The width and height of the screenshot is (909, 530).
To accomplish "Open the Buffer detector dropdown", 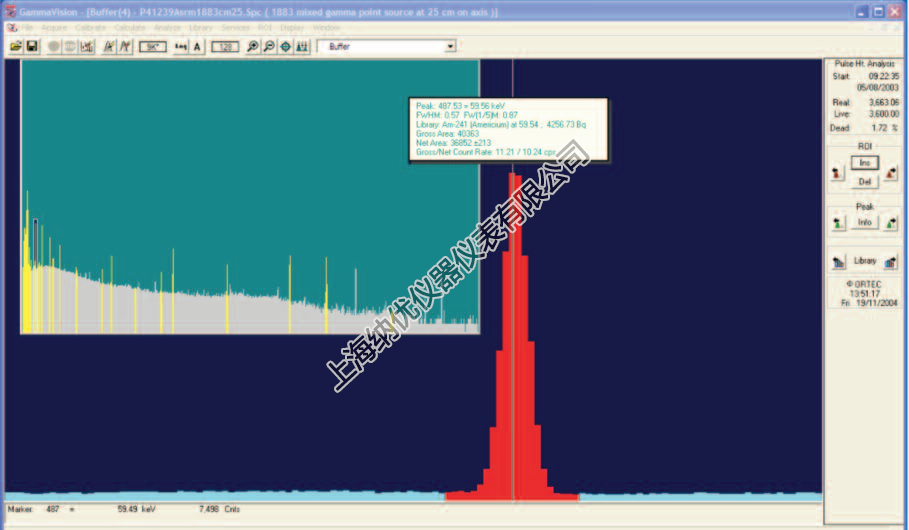I will [450, 46].
